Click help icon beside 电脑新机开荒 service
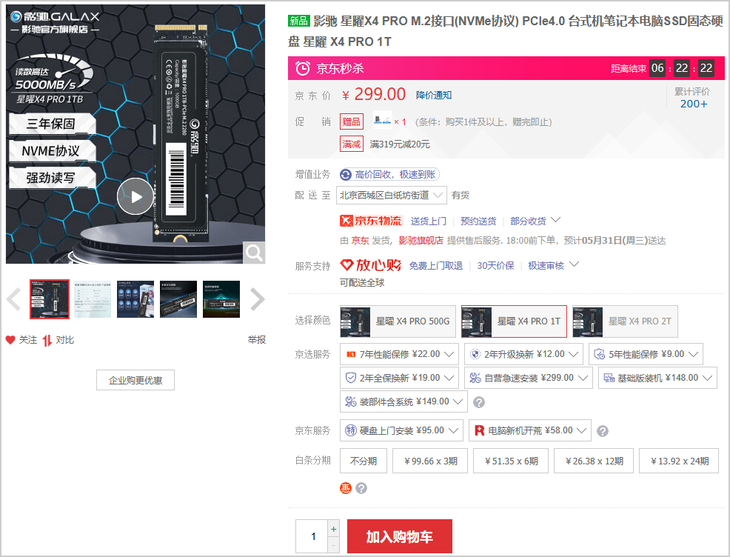 click(602, 432)
